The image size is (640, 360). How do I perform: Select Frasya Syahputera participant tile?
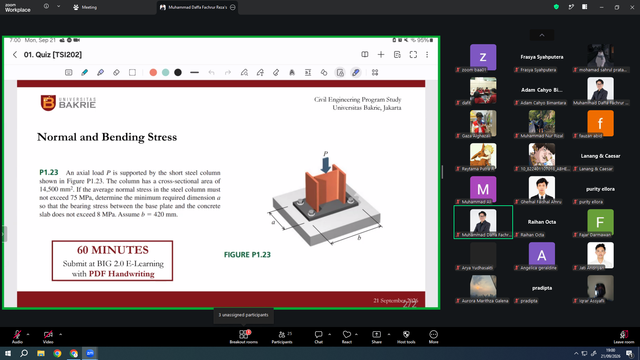tap(542, 58)
